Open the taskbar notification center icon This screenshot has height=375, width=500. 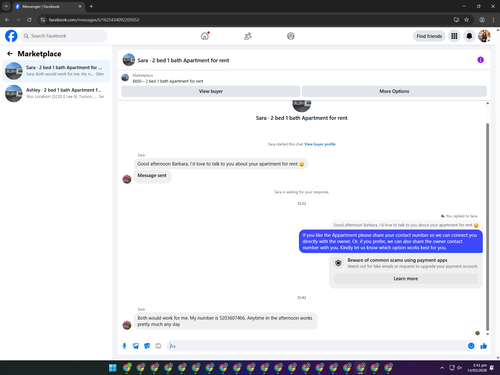tap(492, 368)
